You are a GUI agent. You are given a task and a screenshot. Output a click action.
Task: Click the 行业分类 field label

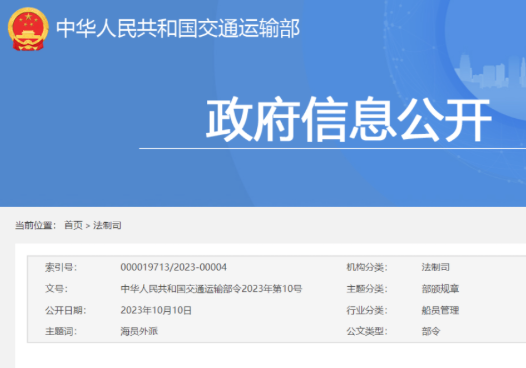[367, 310]
